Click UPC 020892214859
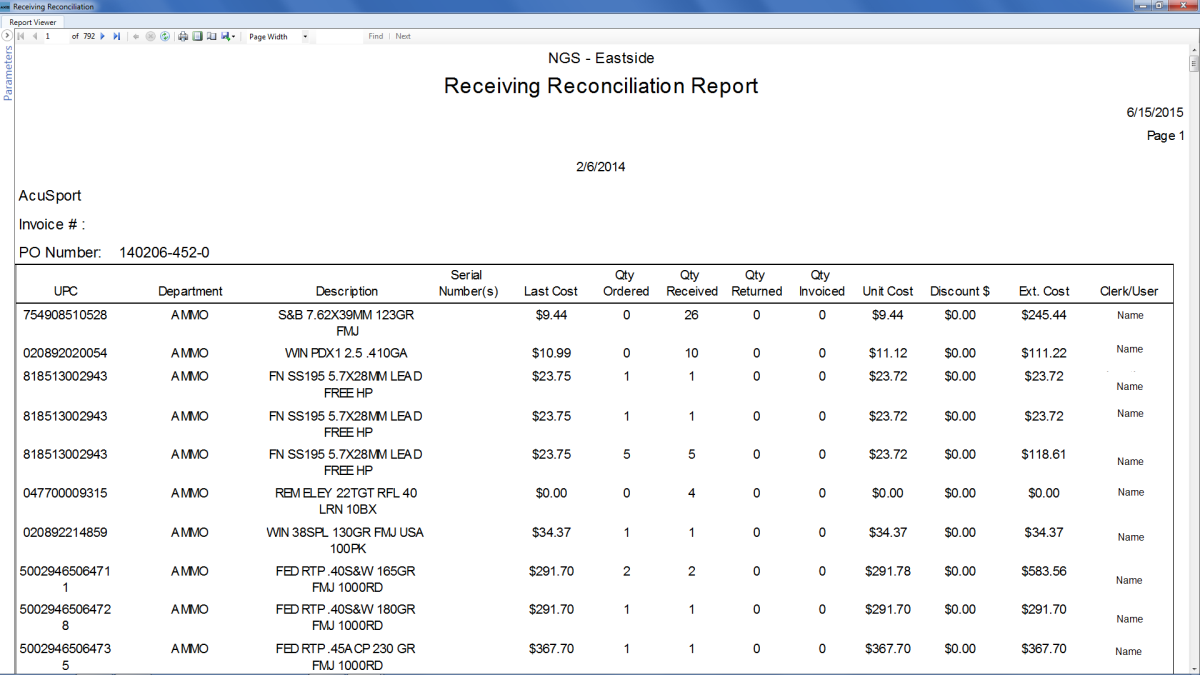Screen dimensions: 1200x675 pyautogui.click(x=66, y=532)
